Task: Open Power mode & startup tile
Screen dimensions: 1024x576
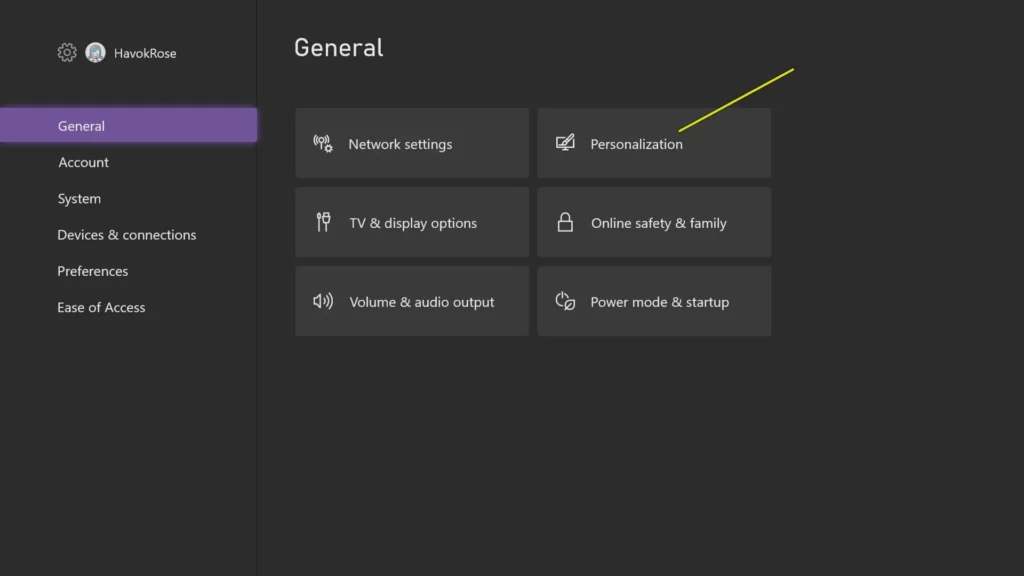Action: coord(654,301)
